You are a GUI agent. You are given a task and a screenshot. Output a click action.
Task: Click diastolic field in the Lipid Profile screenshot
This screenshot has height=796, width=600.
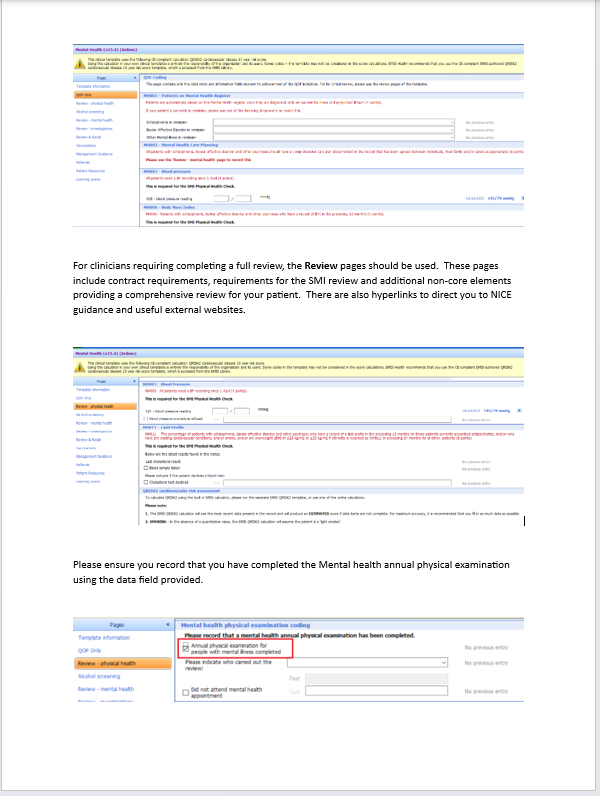tap(242, 411)
